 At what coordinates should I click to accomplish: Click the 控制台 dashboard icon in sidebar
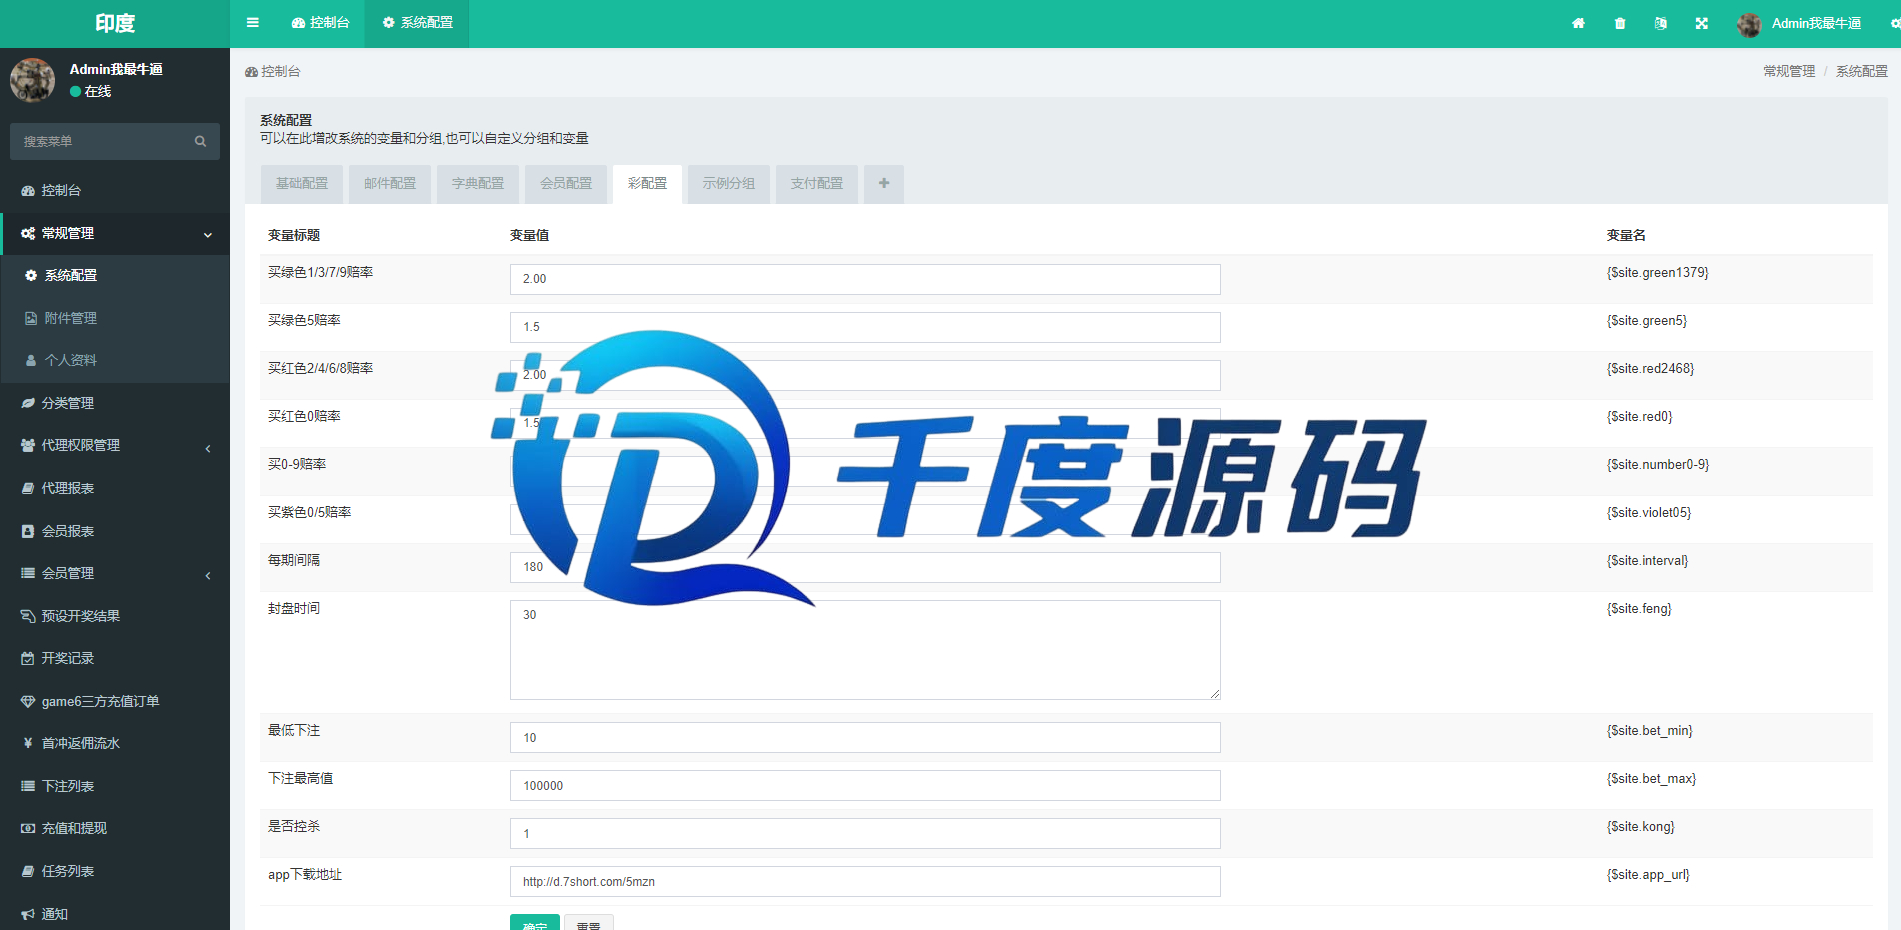point(28,190)
